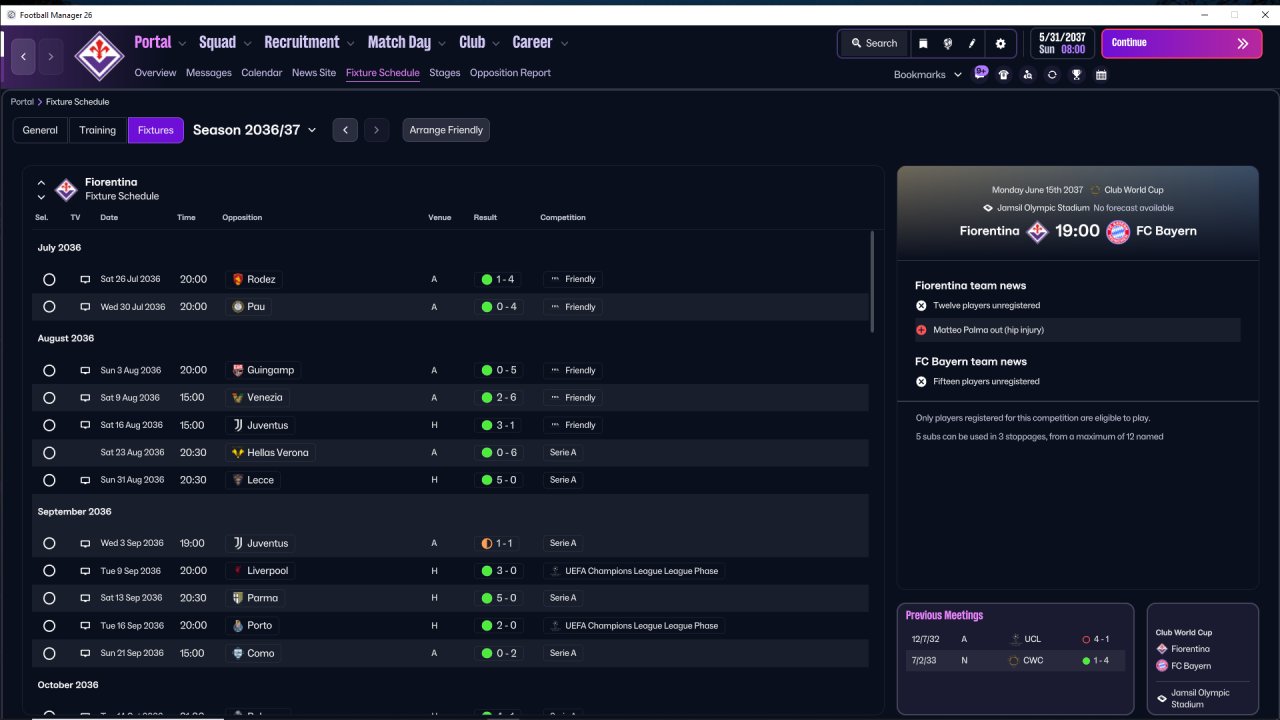Click the Fiorentina club crest in header
Image resolution: width=1280 pixels, height=720 pixels.
tap(99, 57)
